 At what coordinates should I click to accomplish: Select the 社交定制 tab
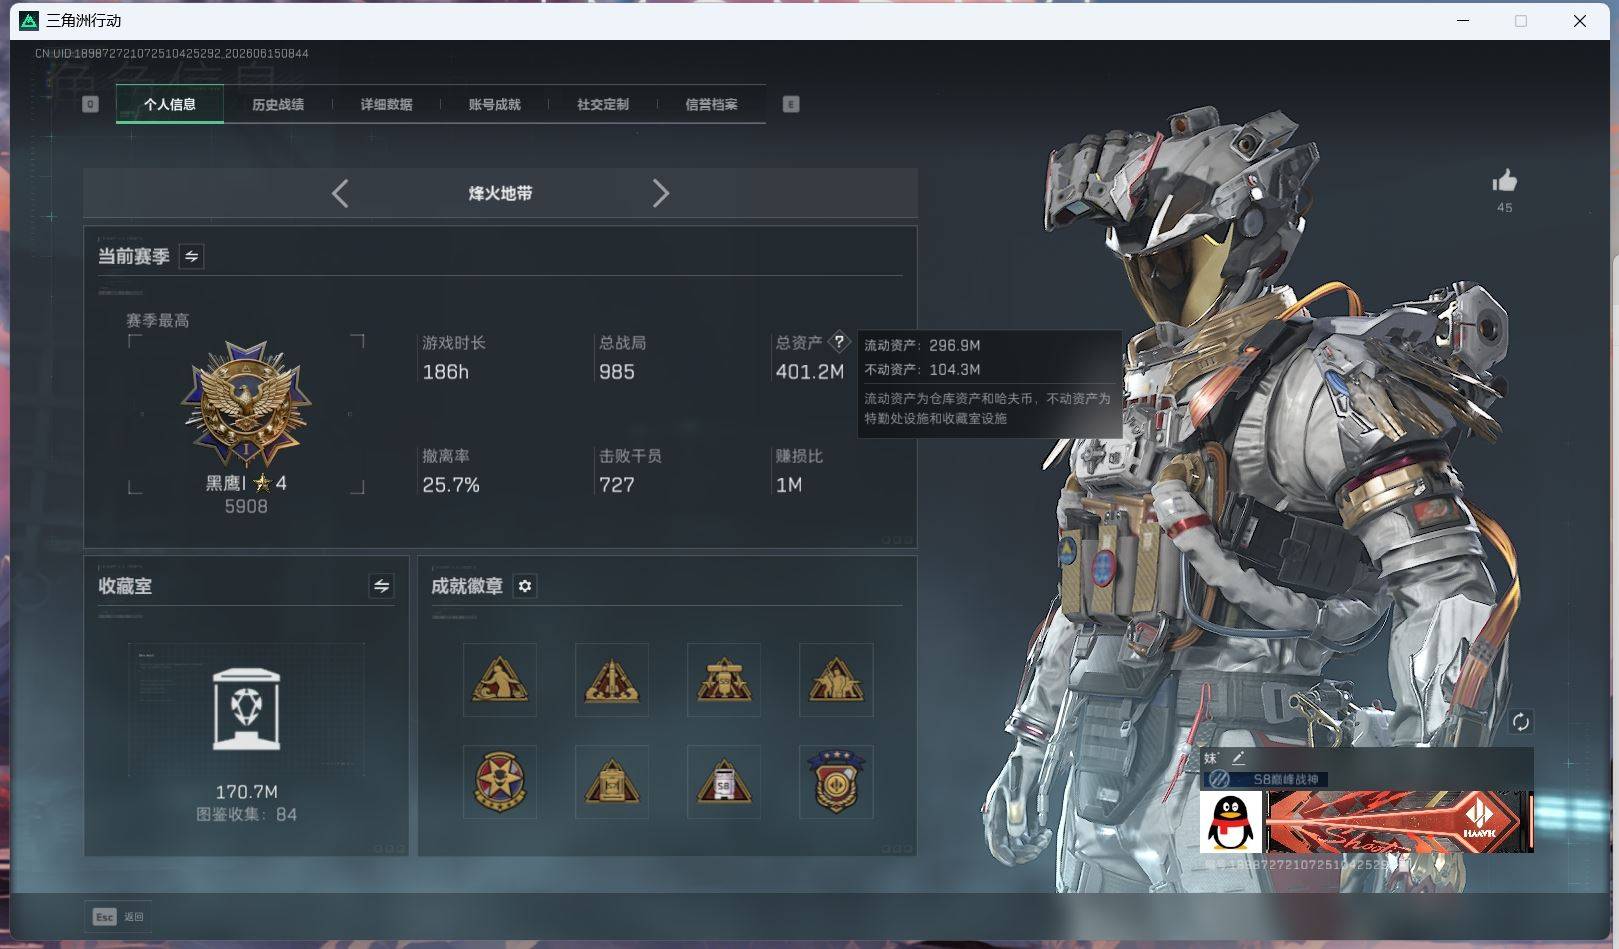(603, 104)
